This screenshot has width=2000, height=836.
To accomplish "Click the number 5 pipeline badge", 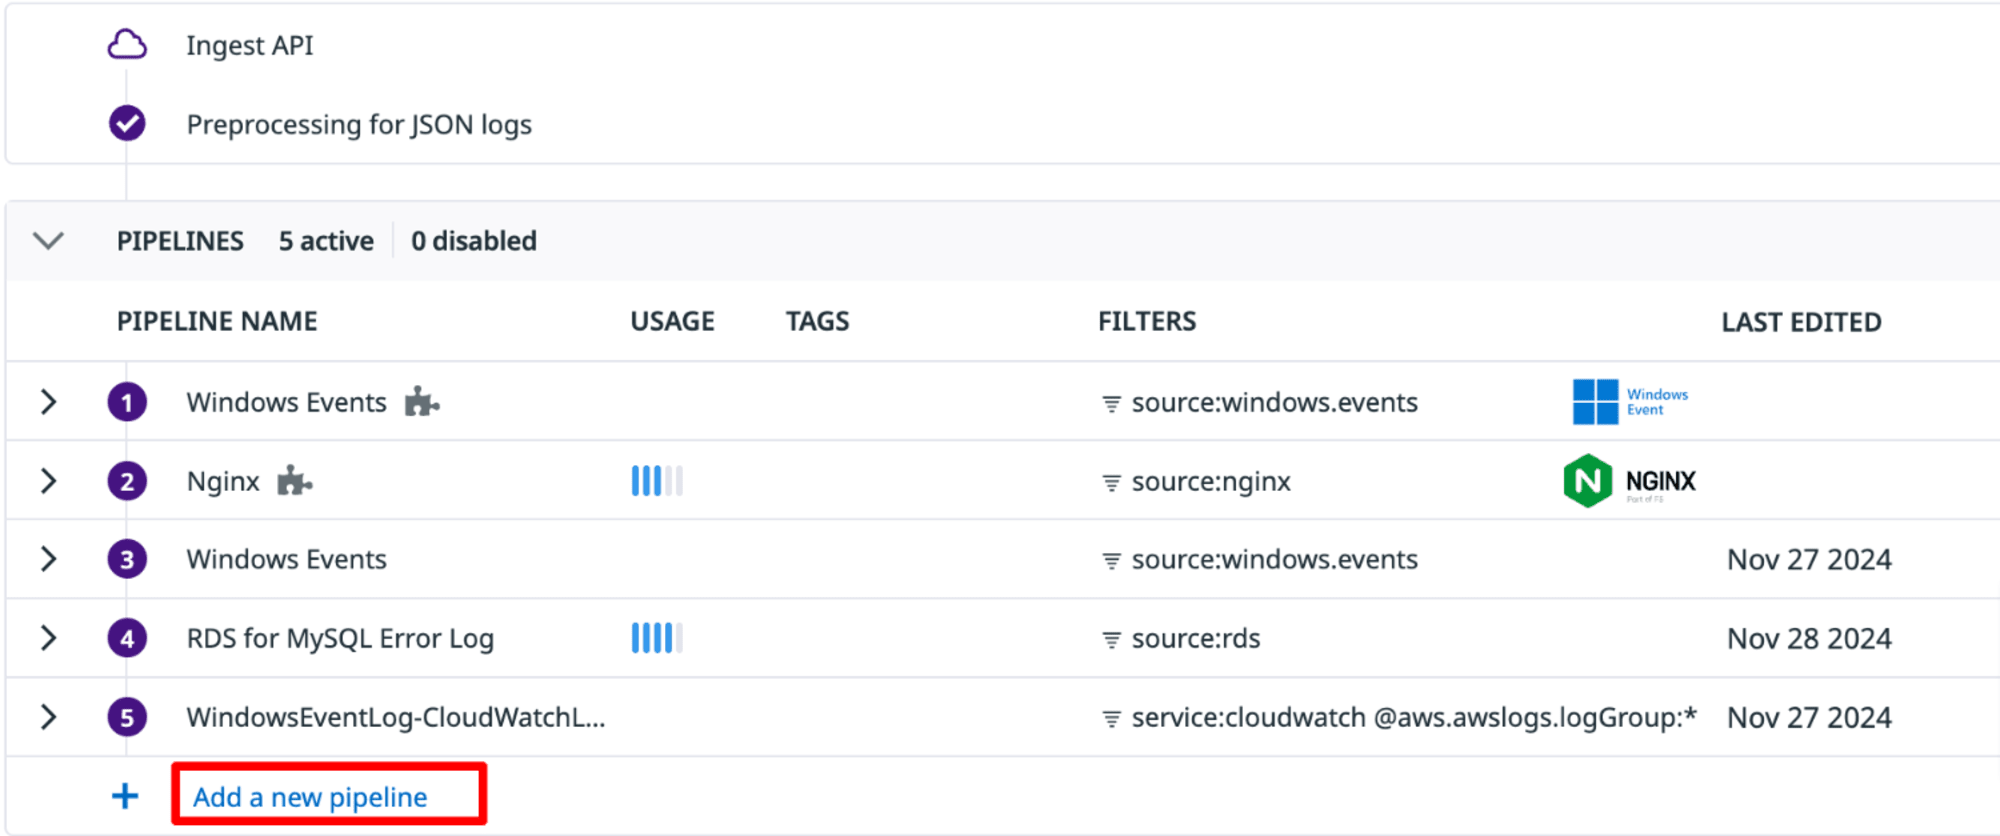I will [x=127, y=717].
